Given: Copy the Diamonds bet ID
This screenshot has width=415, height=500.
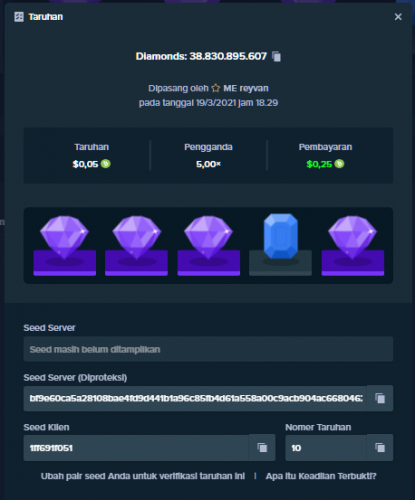Looking at the screenshot, I should (276, 56).
